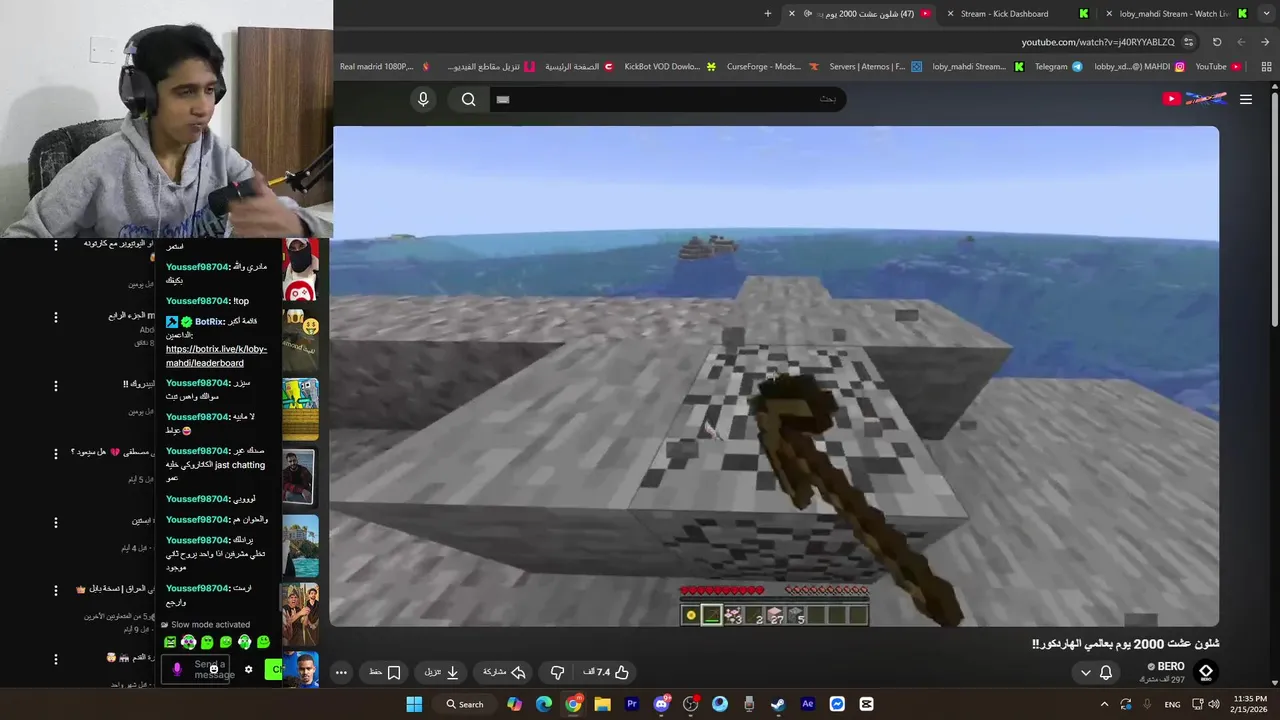
Task: Switch to loby_mahdi Stream Kick tab
Action: (x=1176, y=14)
